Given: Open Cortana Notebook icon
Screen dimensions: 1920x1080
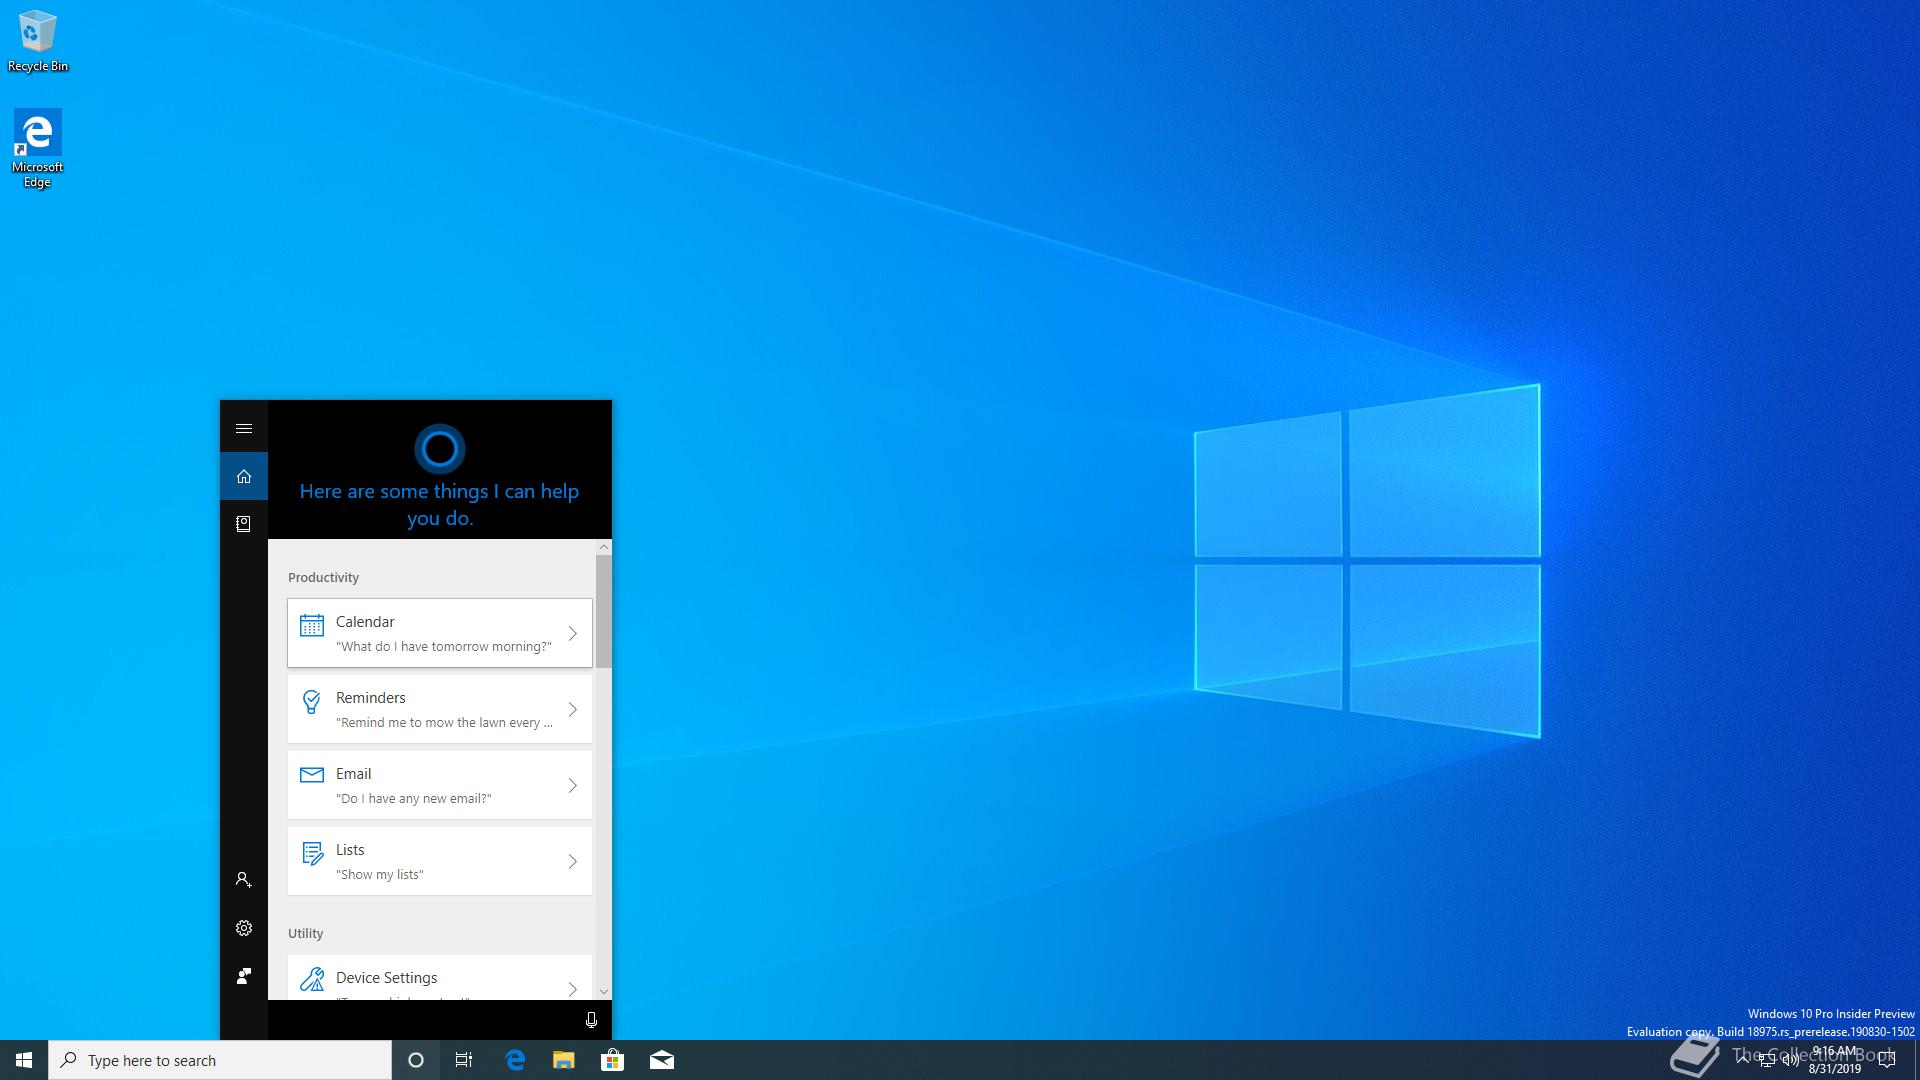Looking at the screenshot, I should 243,524.
